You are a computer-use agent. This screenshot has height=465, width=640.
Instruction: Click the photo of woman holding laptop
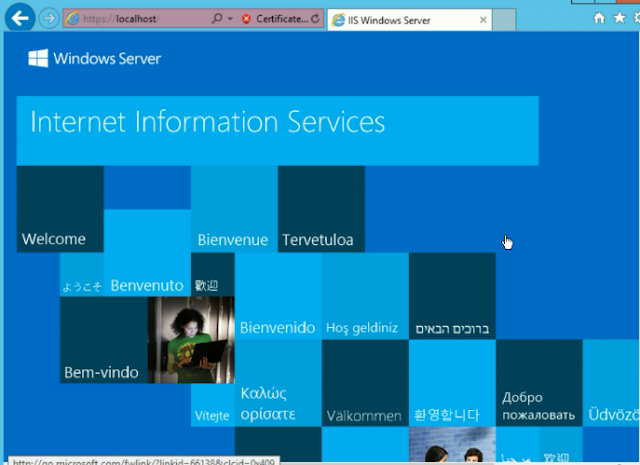(191, 340)
